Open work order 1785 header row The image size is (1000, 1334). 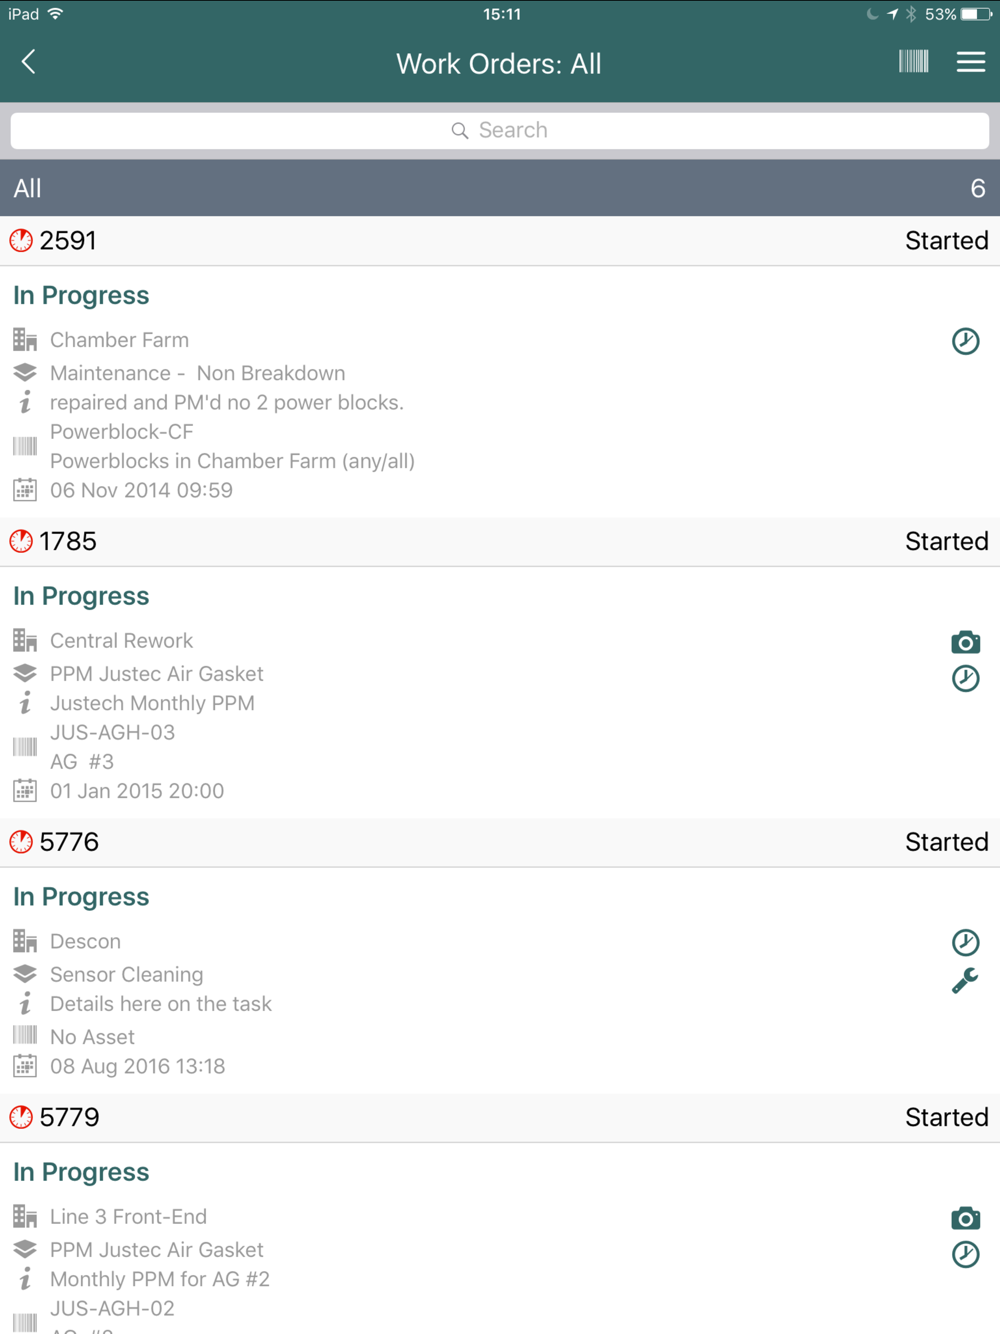[x=500, y=542]
